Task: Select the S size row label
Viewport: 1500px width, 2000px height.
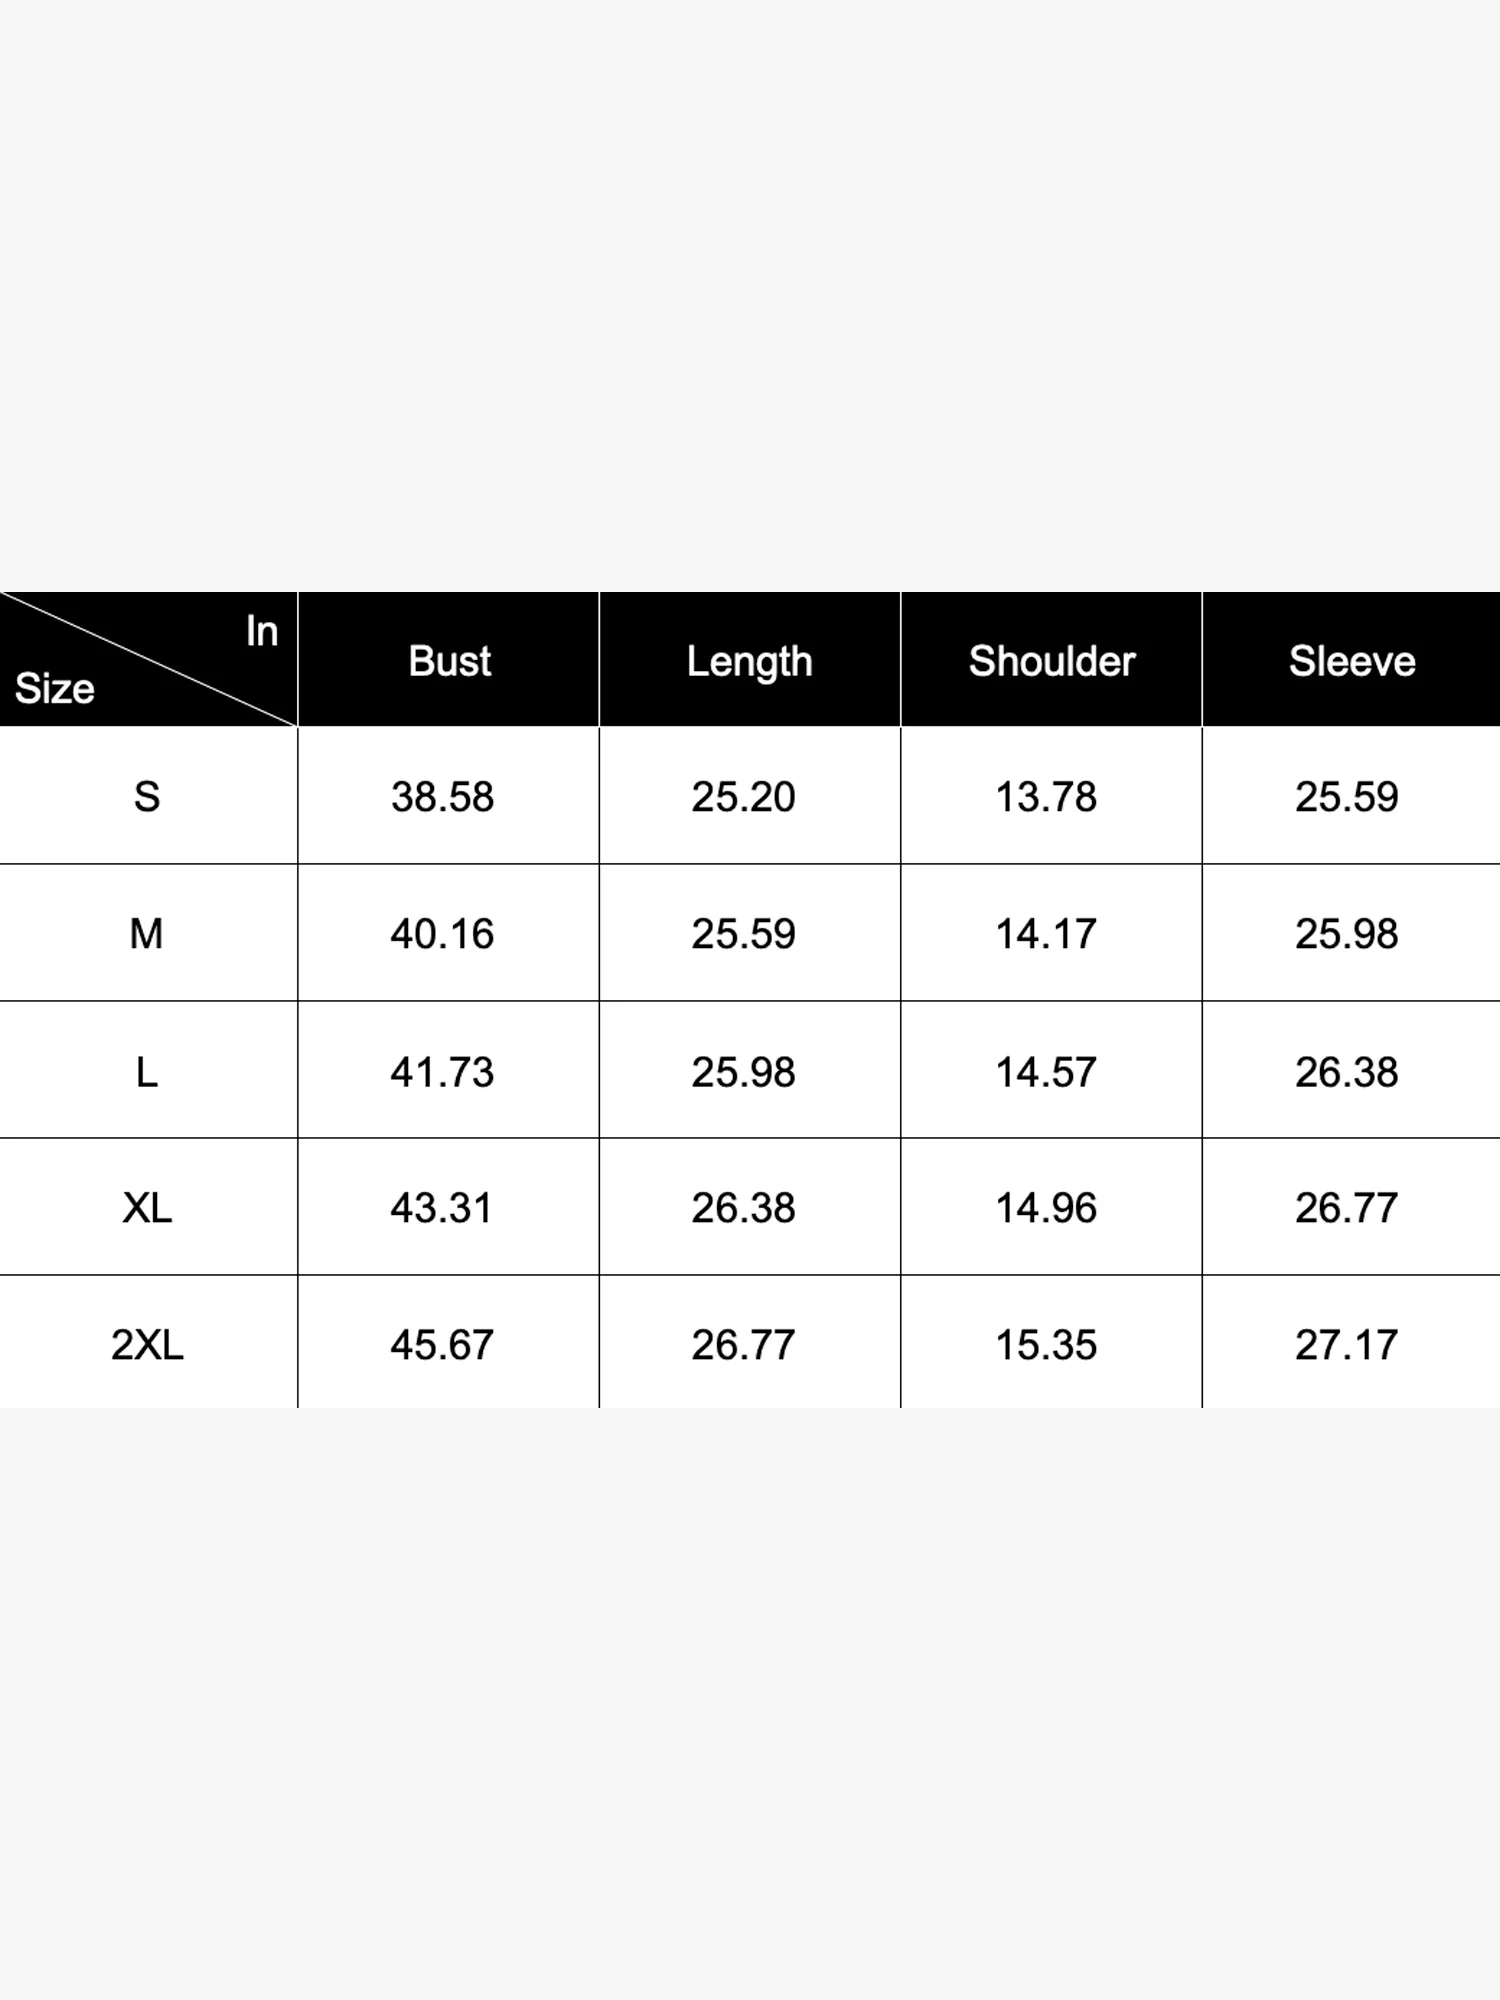Action: click(147, 797)
